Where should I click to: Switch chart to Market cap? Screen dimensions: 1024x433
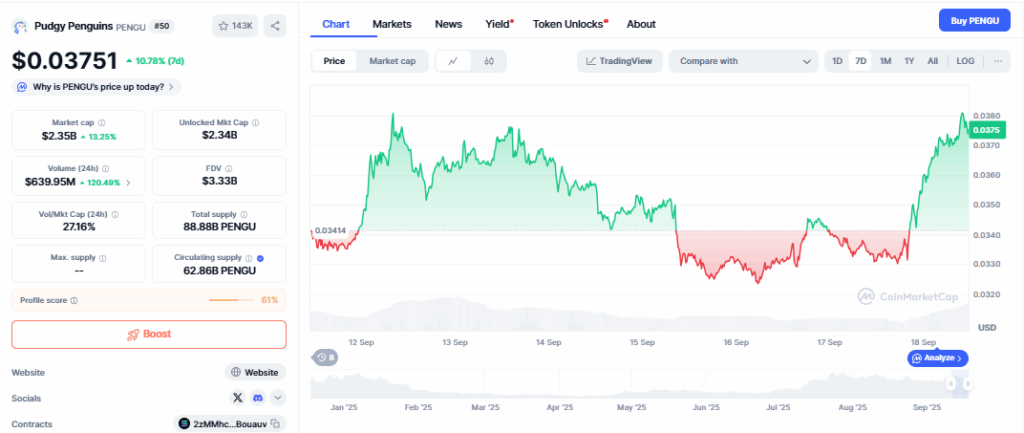click(x=392, y=61)
